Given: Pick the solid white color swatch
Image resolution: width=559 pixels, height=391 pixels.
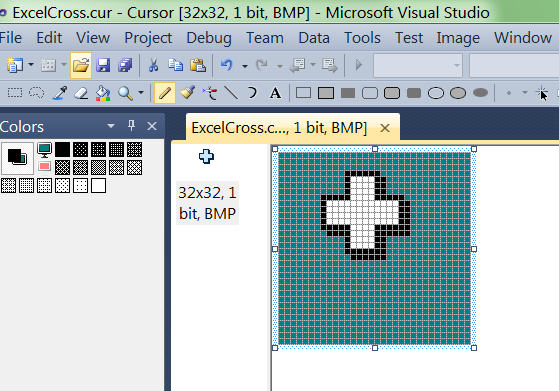Looking at the screenshot, I should [x=98, y=186].
